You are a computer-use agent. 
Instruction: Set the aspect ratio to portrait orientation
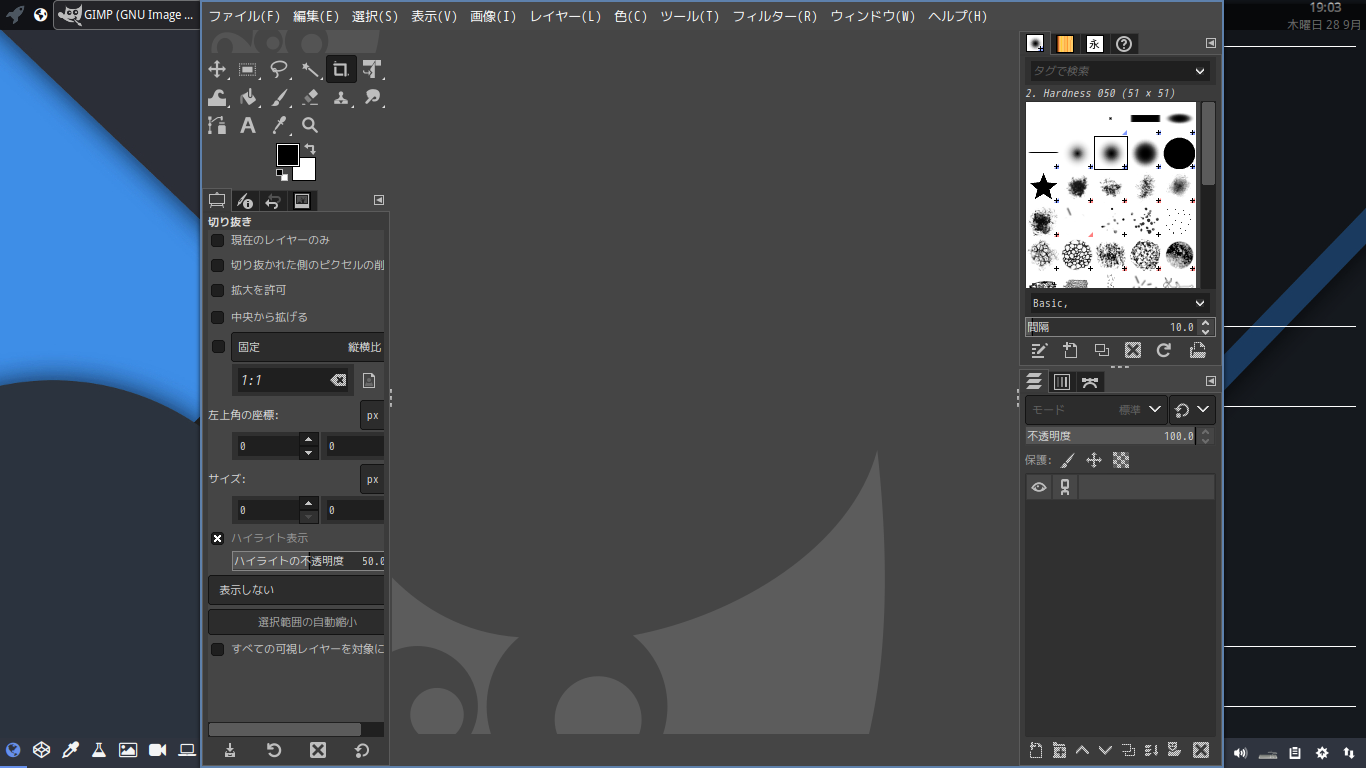click(x=369, y=380)
